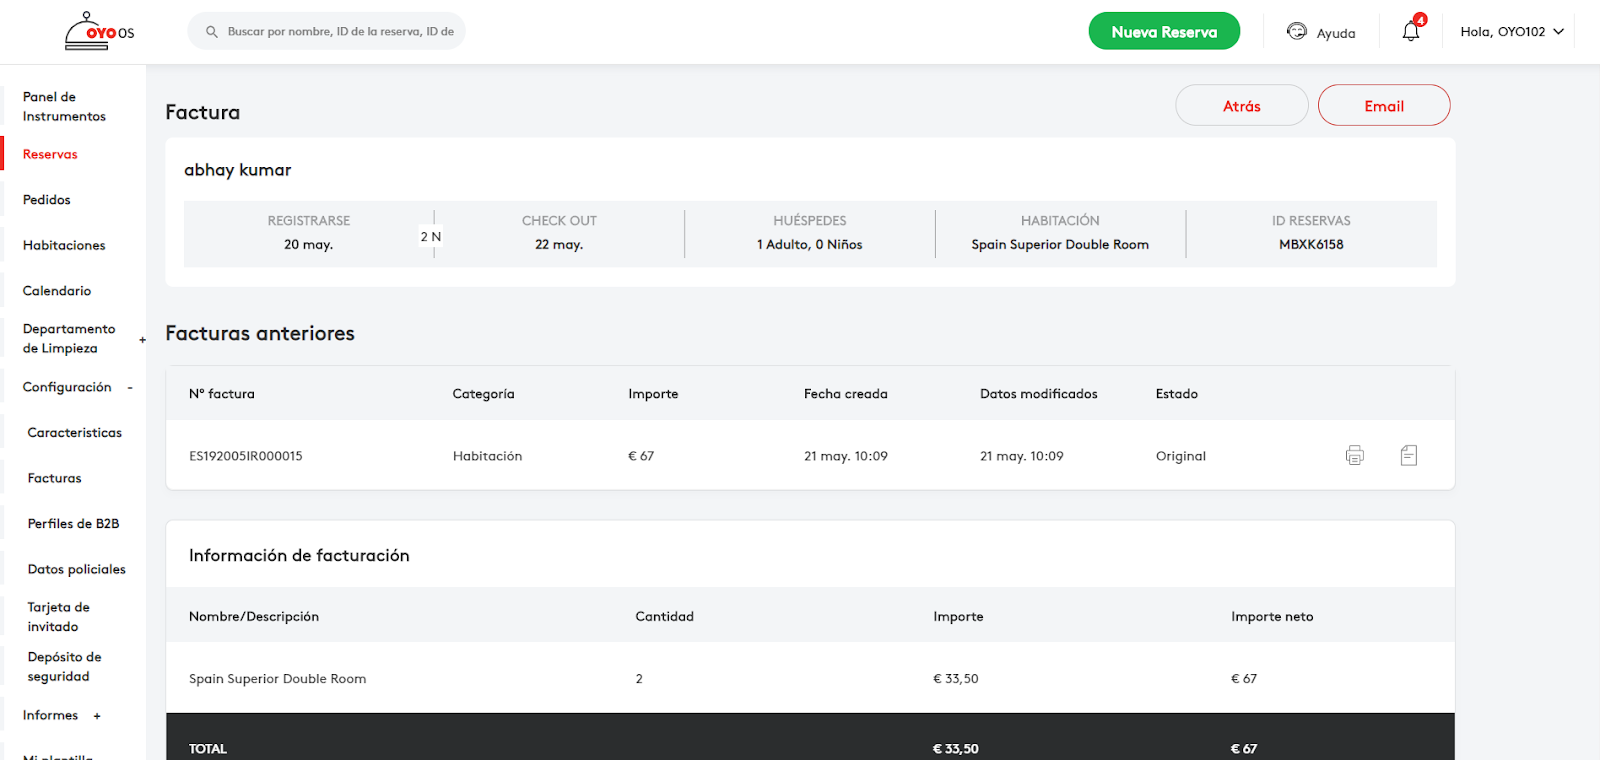Open Datos policiales
1600x760 pixels.
click(77, 570)
